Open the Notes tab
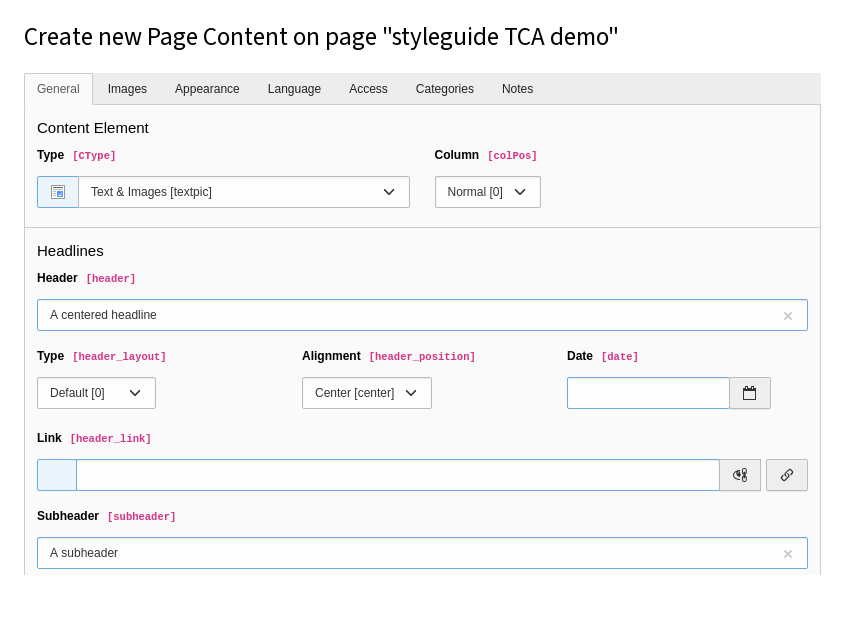 point(517,89)
